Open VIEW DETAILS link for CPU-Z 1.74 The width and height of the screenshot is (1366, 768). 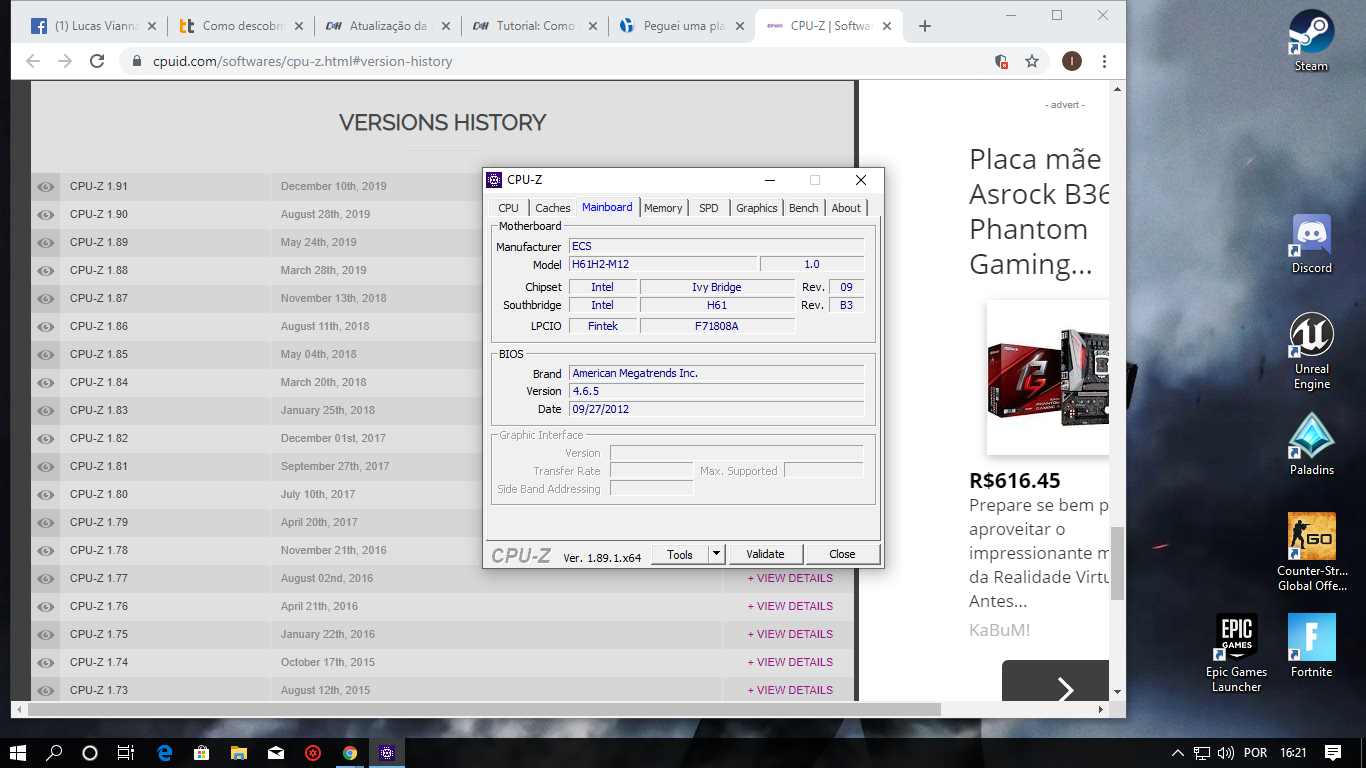[x=790, y=662]
